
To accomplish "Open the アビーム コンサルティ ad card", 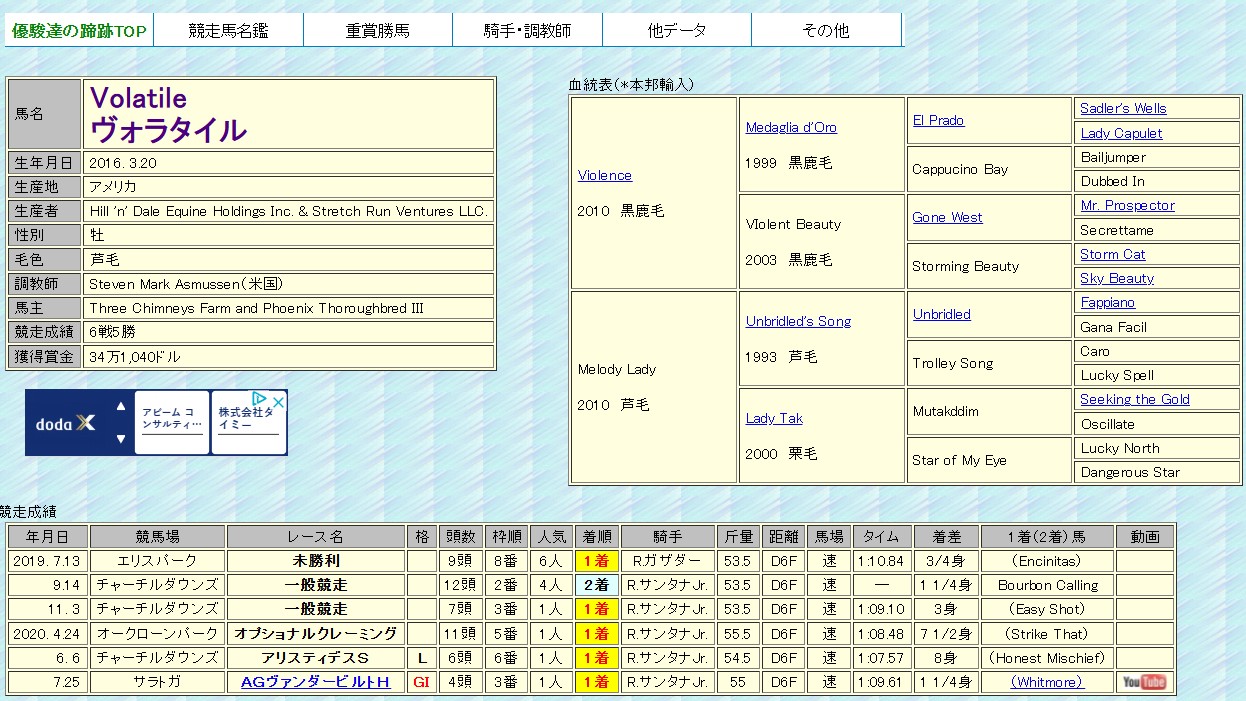I will pyautogui.click(x=172, y=422).
